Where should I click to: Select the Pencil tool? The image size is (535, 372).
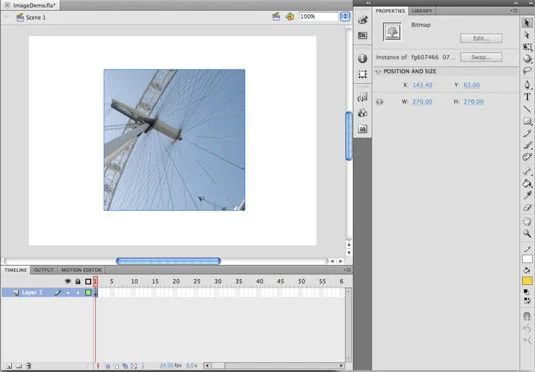pos(527,133)
